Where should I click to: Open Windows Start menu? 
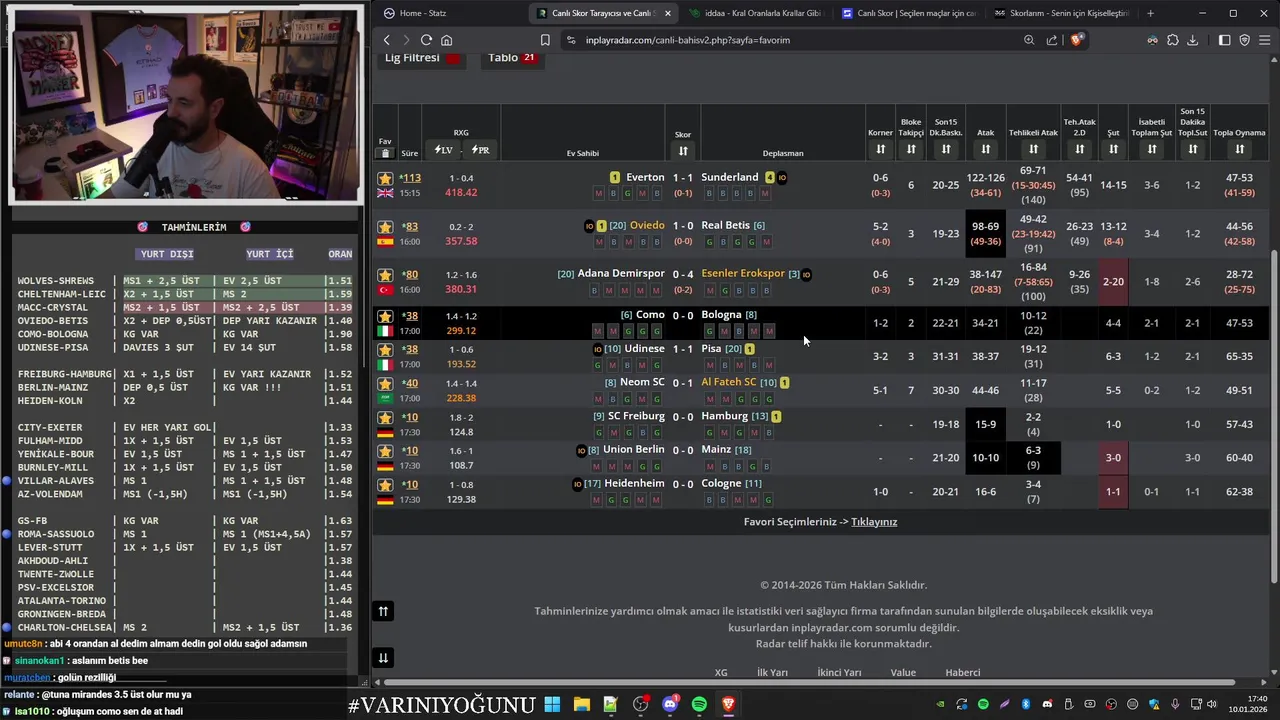pos(552,704)
